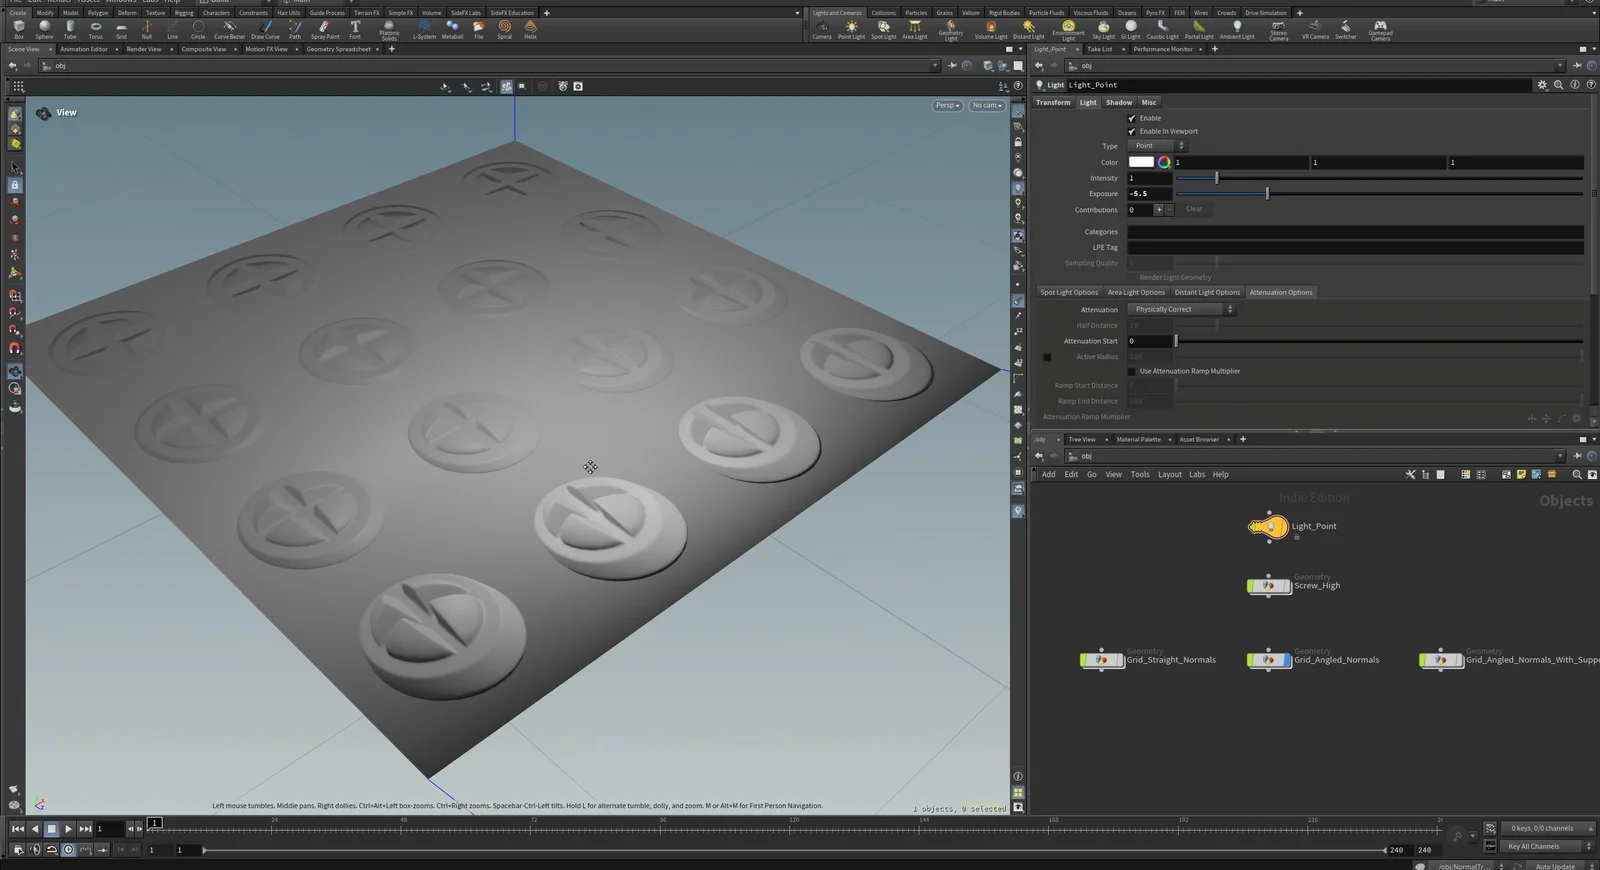The image size is (1600, 870).
Task: Select the Box shelf tool
Action: pyautogui.click(x=19, y=30)
